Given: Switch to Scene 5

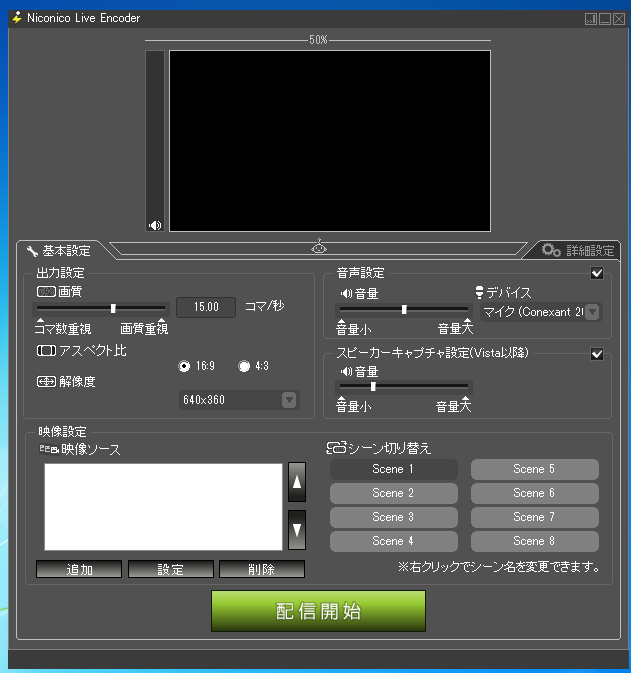Looking at the screenshot, I should coord(534,469).
